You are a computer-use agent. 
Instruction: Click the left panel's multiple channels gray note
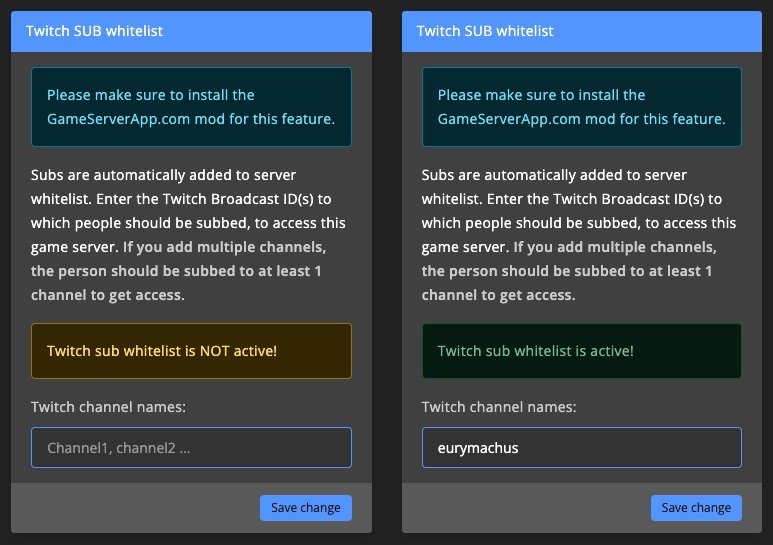click(x=178, y=271)
